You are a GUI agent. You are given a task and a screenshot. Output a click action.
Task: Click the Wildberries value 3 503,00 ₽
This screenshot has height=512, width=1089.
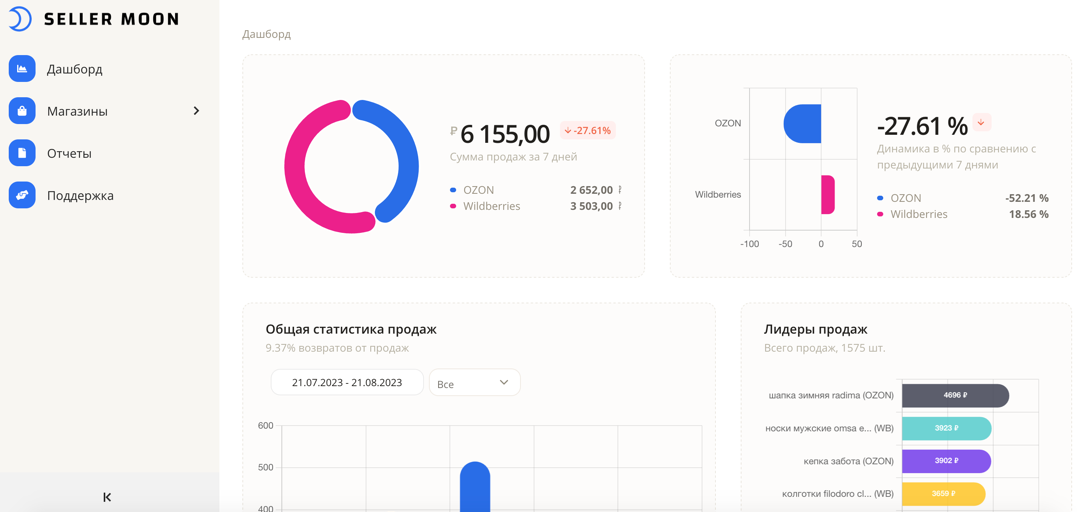(x=596, y=206)
